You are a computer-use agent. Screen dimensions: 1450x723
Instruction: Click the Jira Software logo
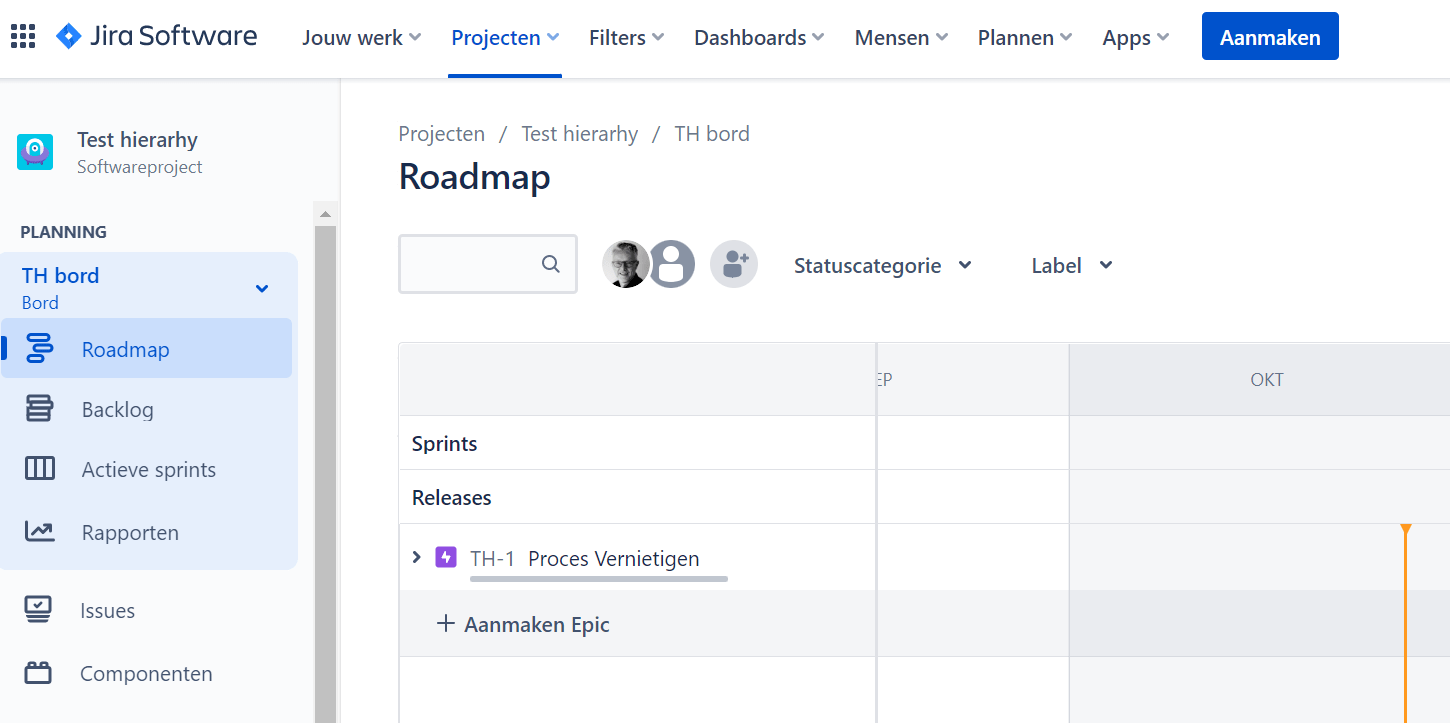[157, 37]
